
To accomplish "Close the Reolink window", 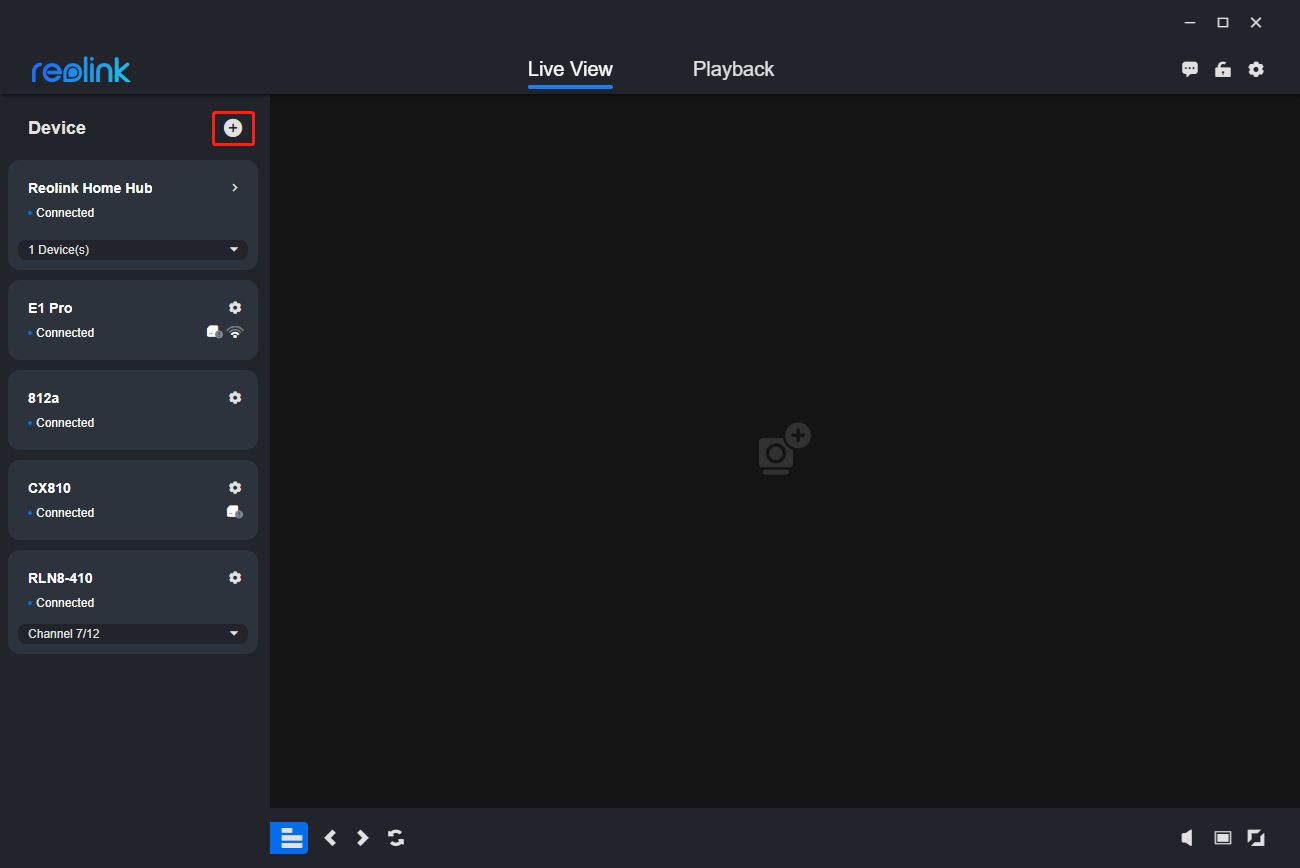I will [1256, 22].
